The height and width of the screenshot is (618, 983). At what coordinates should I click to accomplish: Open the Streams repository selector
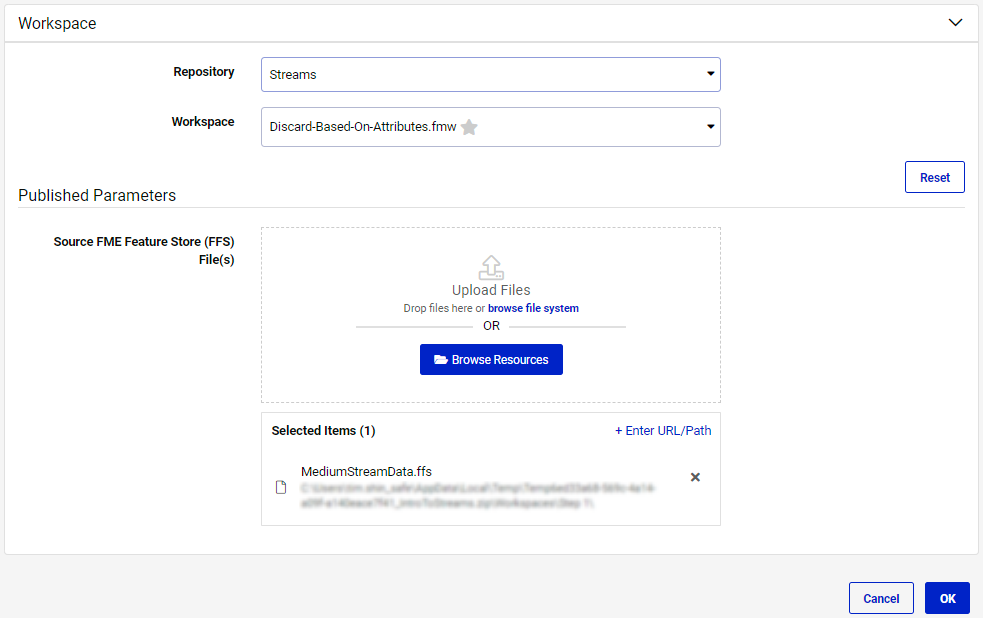[x=490, y=74]
